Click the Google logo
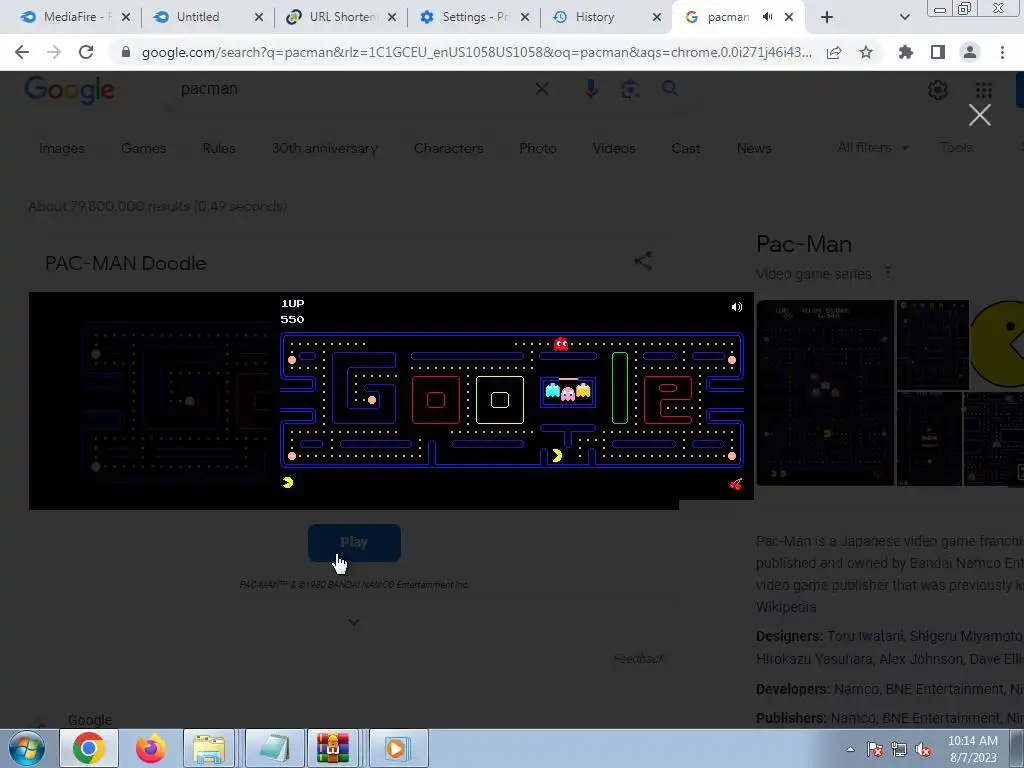Screen dimensions: 1024x768 [x=70, y=89]
